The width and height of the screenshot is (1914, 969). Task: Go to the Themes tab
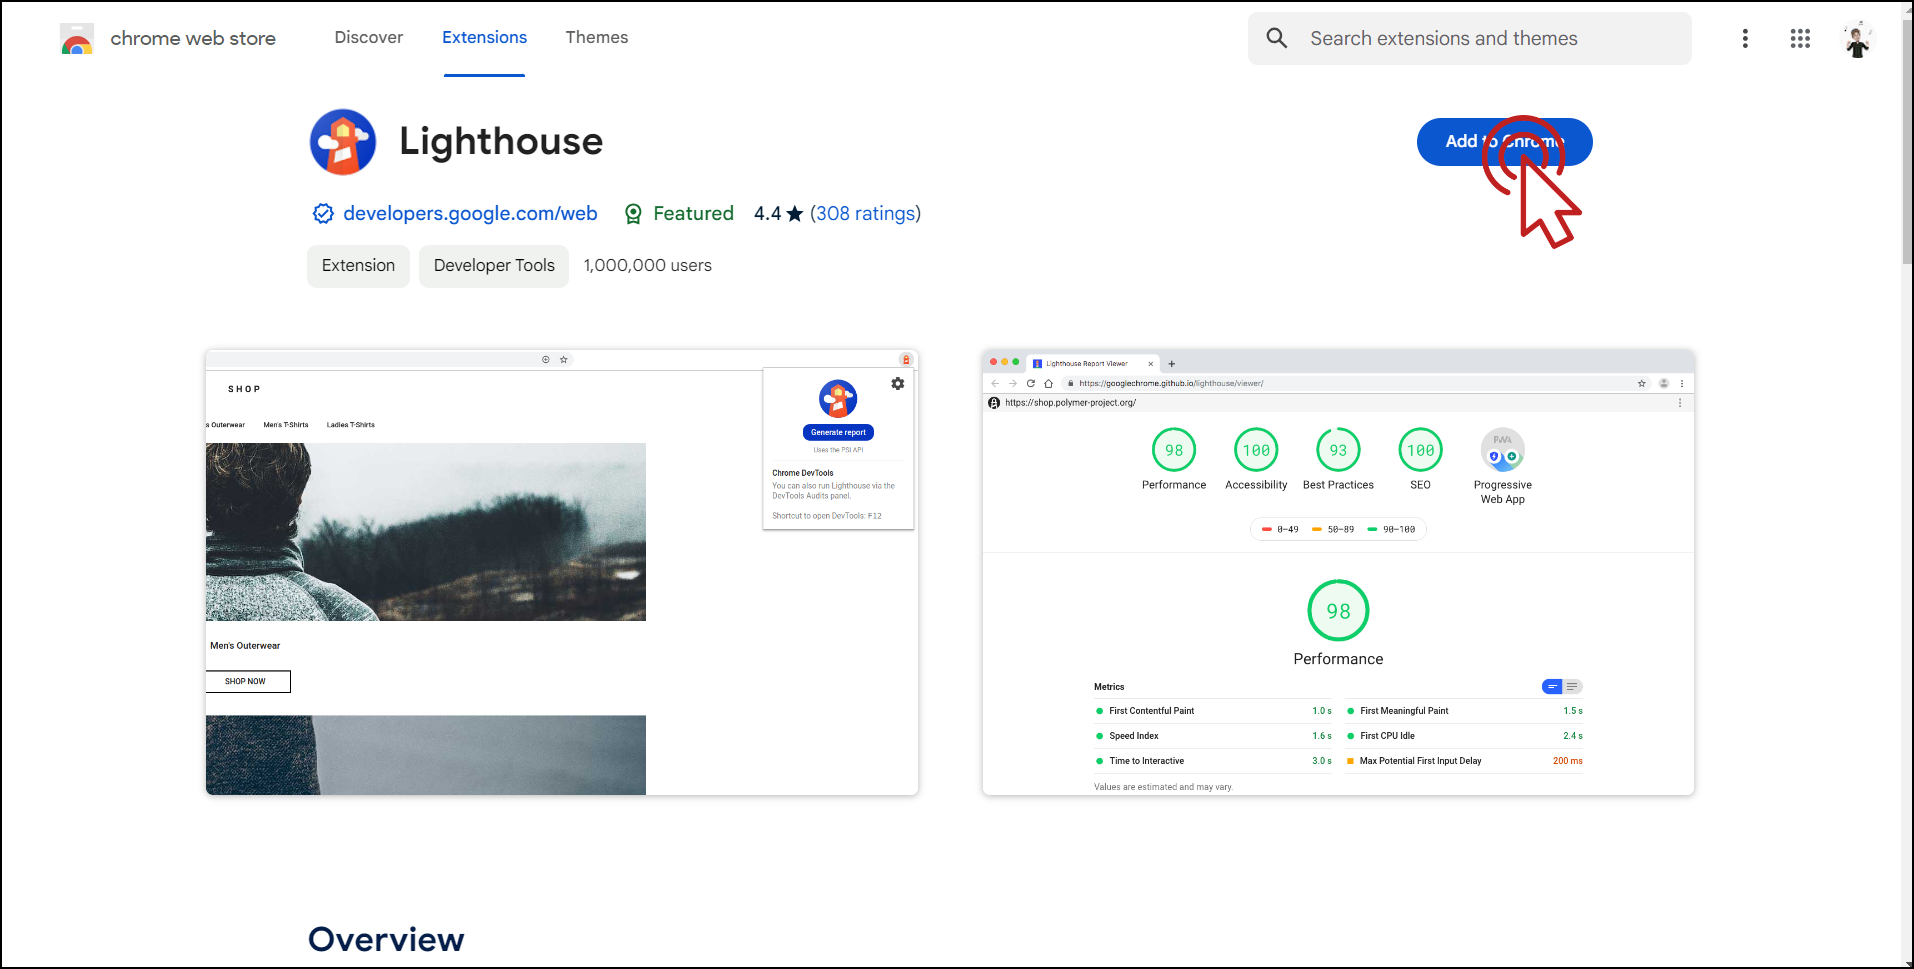coord(597,37)
